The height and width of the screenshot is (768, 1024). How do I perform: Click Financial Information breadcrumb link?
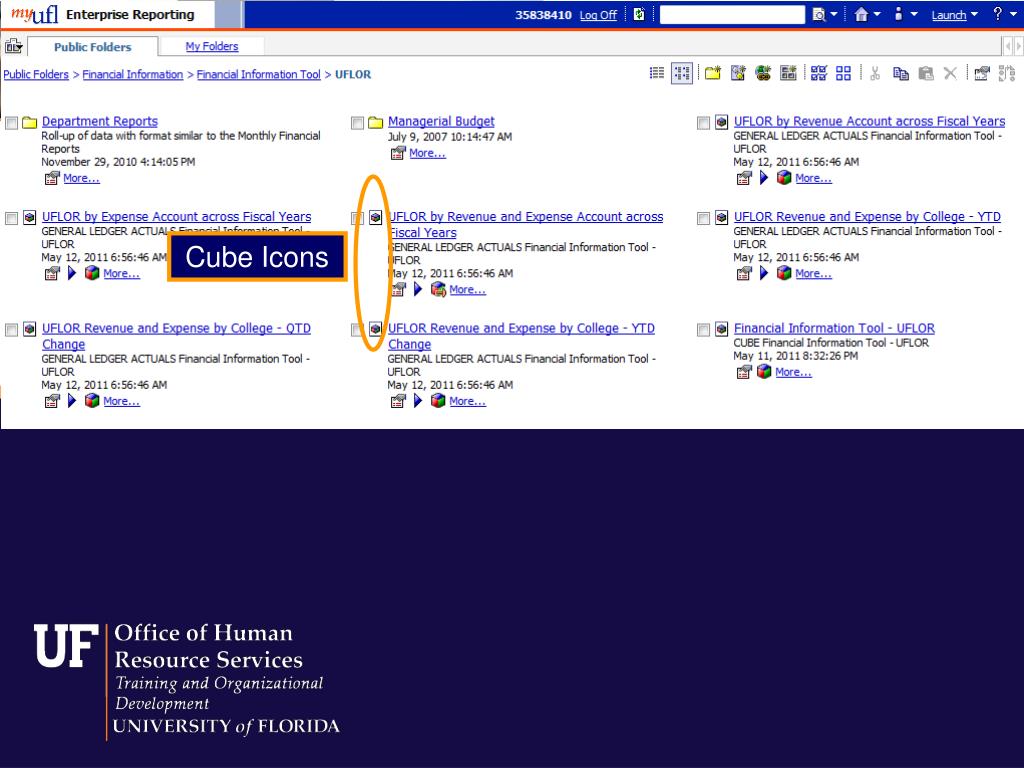(x=133, y=74)
